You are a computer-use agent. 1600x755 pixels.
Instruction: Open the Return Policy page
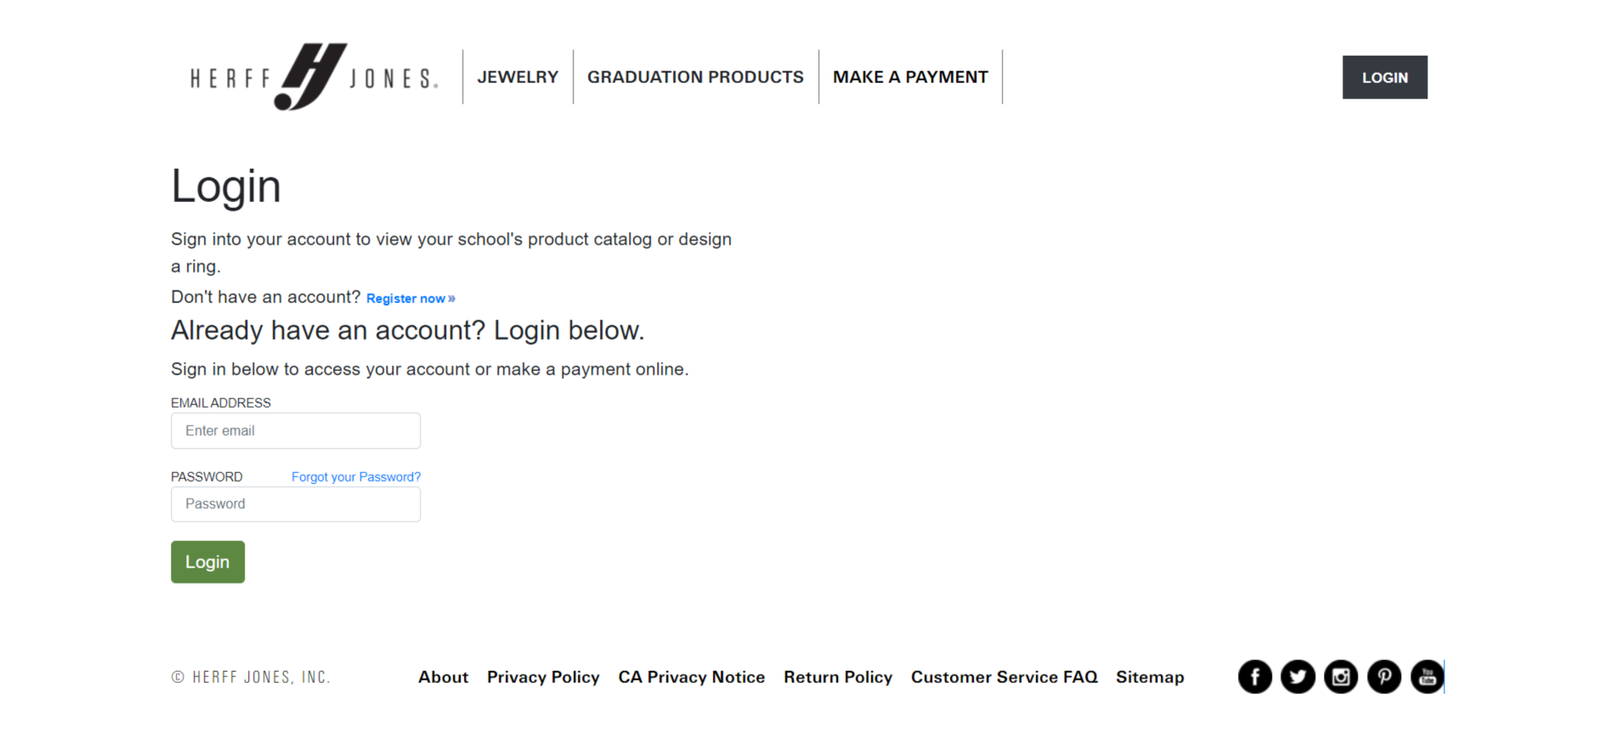click(x=838, y=677)
